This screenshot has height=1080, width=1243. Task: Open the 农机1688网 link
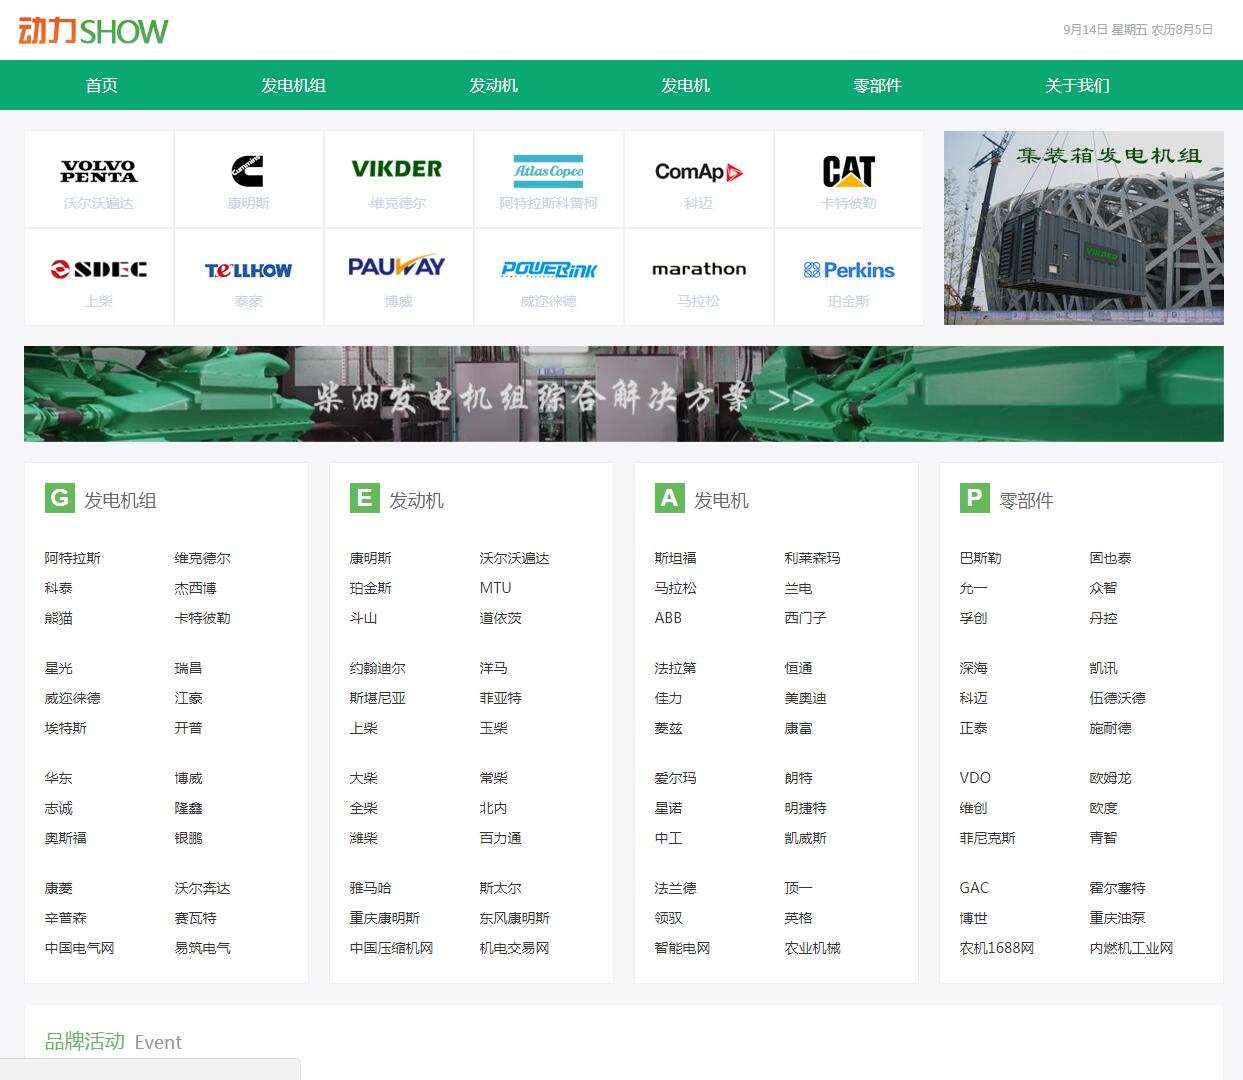coord(997,948)
